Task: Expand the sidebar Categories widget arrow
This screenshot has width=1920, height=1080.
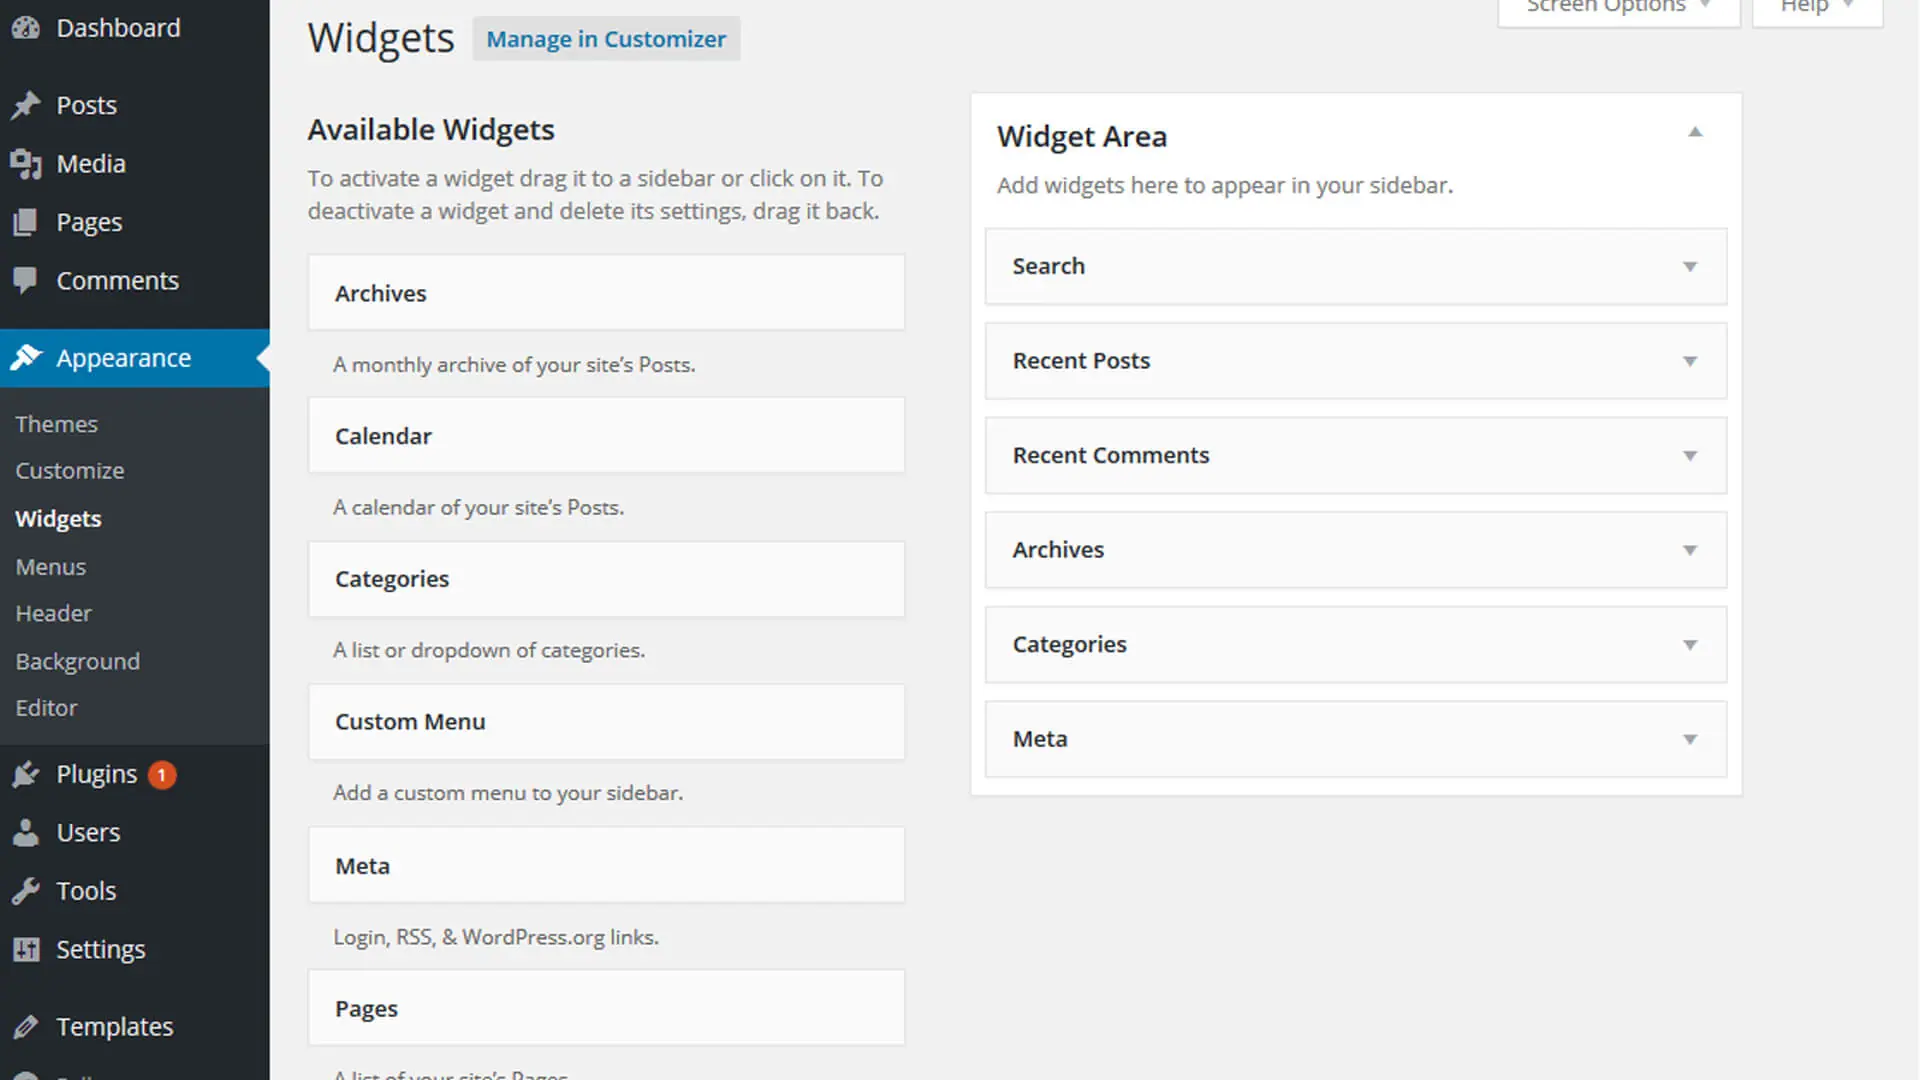Action: click(1690, 645)
